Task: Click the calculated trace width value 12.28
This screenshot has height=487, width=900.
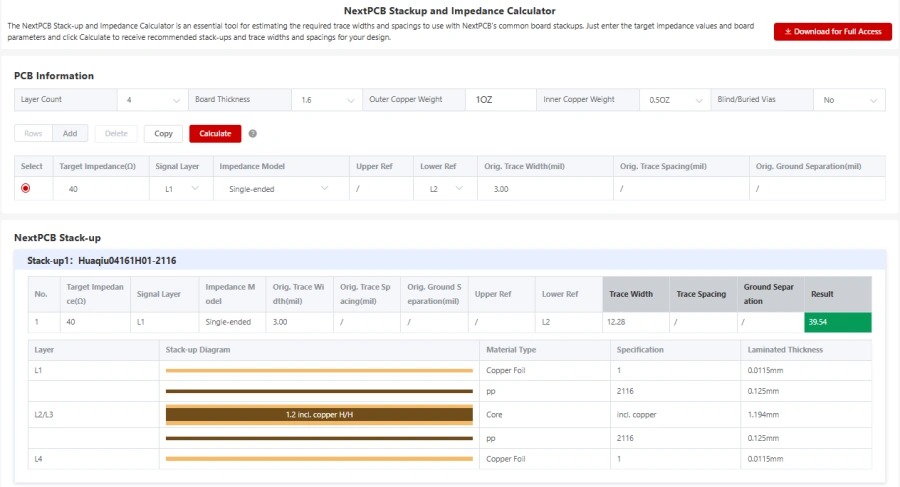Action: (616, 322)
